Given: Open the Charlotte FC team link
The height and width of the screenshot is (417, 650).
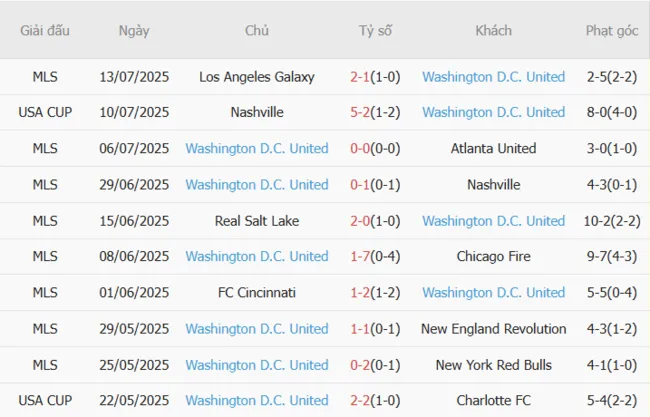Looking at the screenshot, I should coord(493,401).
